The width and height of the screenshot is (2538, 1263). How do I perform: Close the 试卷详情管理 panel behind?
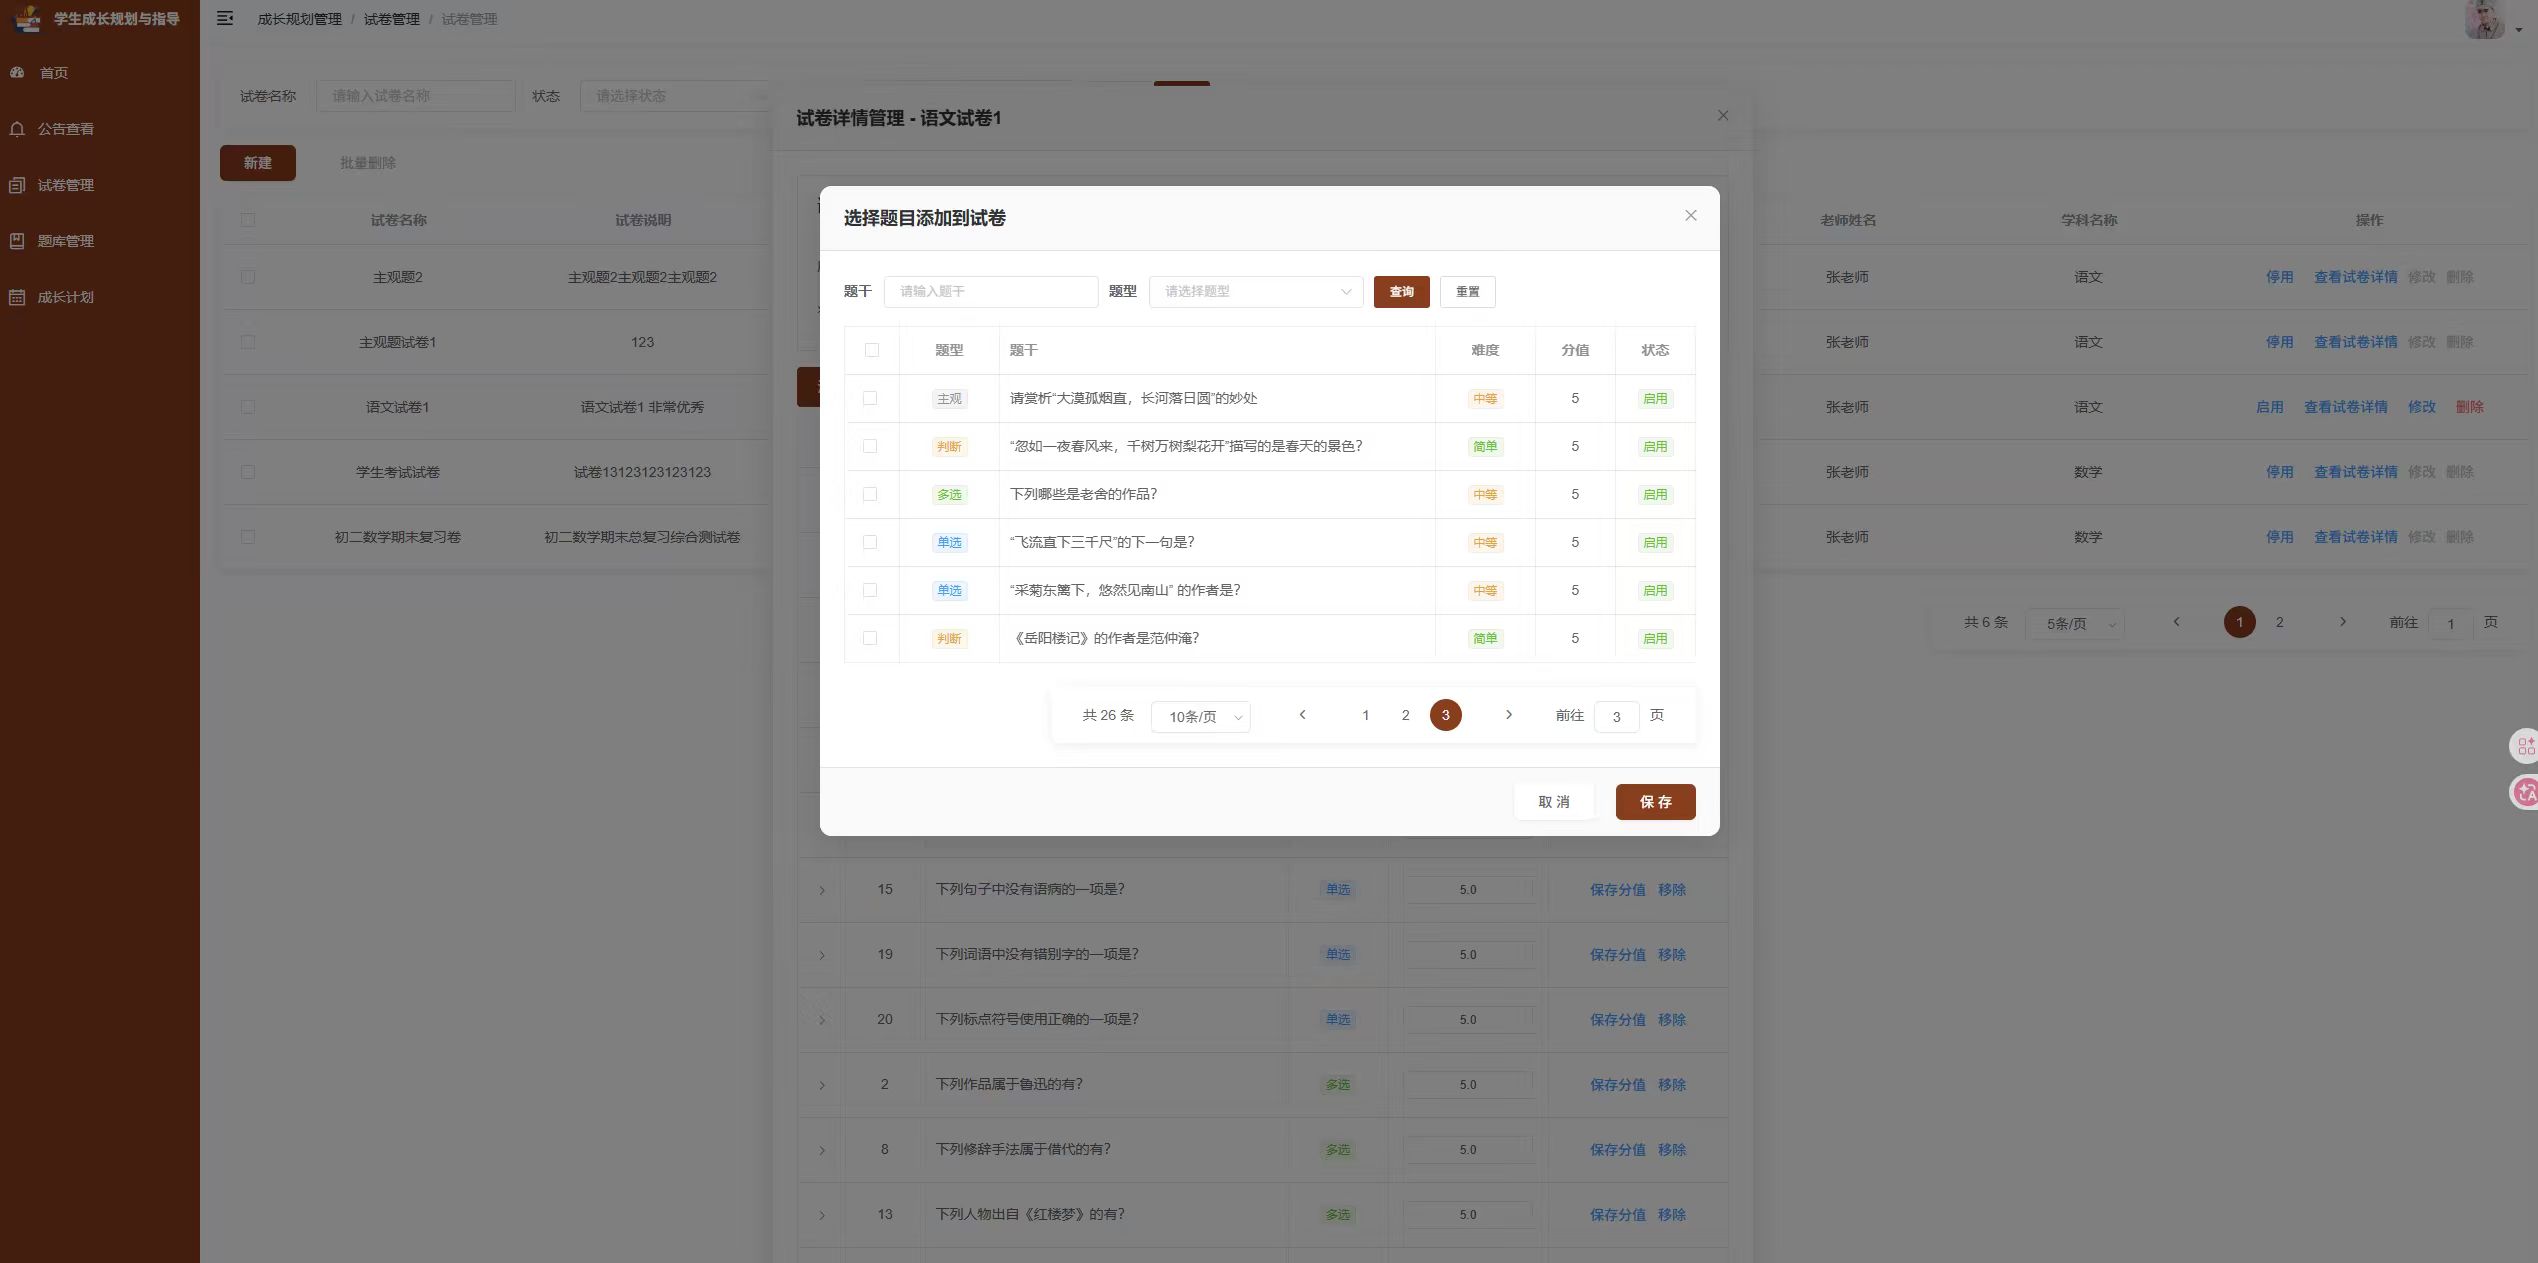(1722, 116)
